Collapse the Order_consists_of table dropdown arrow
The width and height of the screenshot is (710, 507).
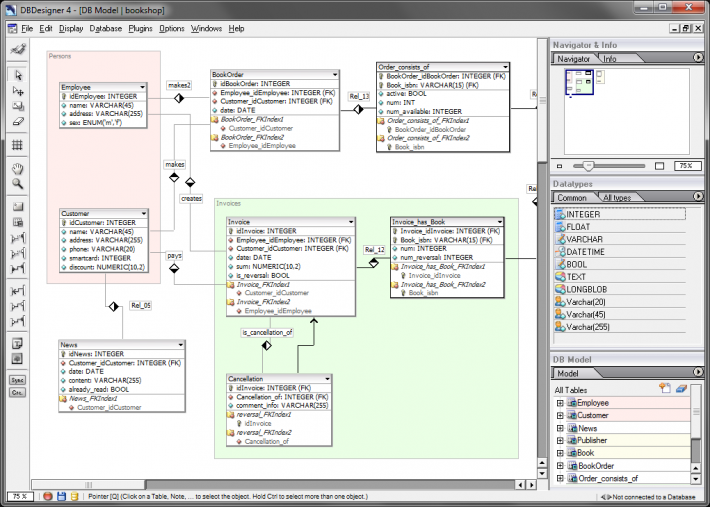tap(505, 67)
